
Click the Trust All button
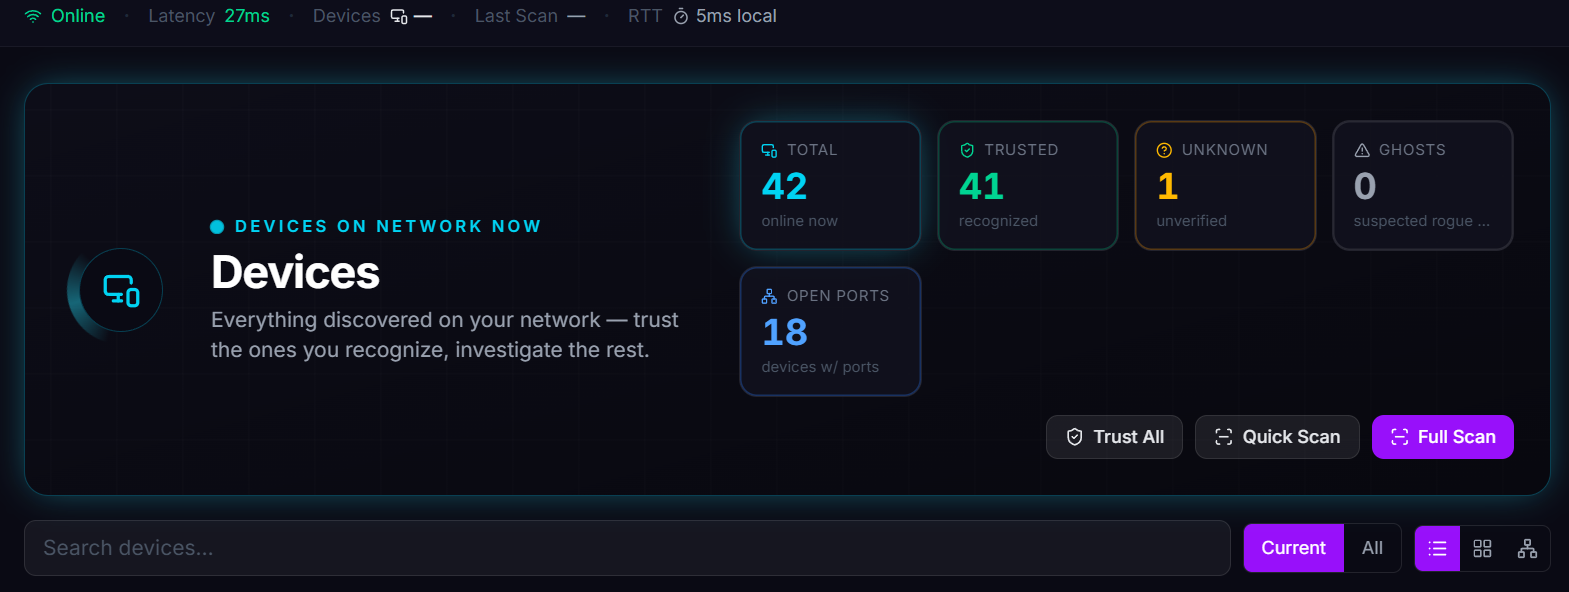click(1114, 437)
